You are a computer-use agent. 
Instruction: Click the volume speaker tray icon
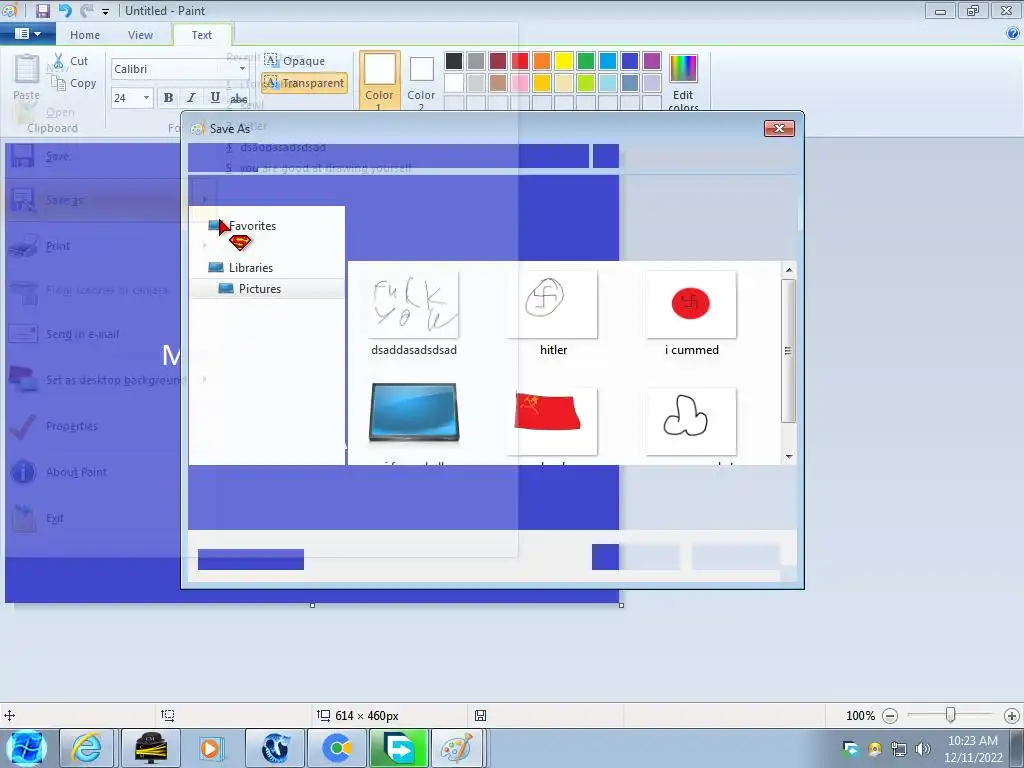click(923, 748)
